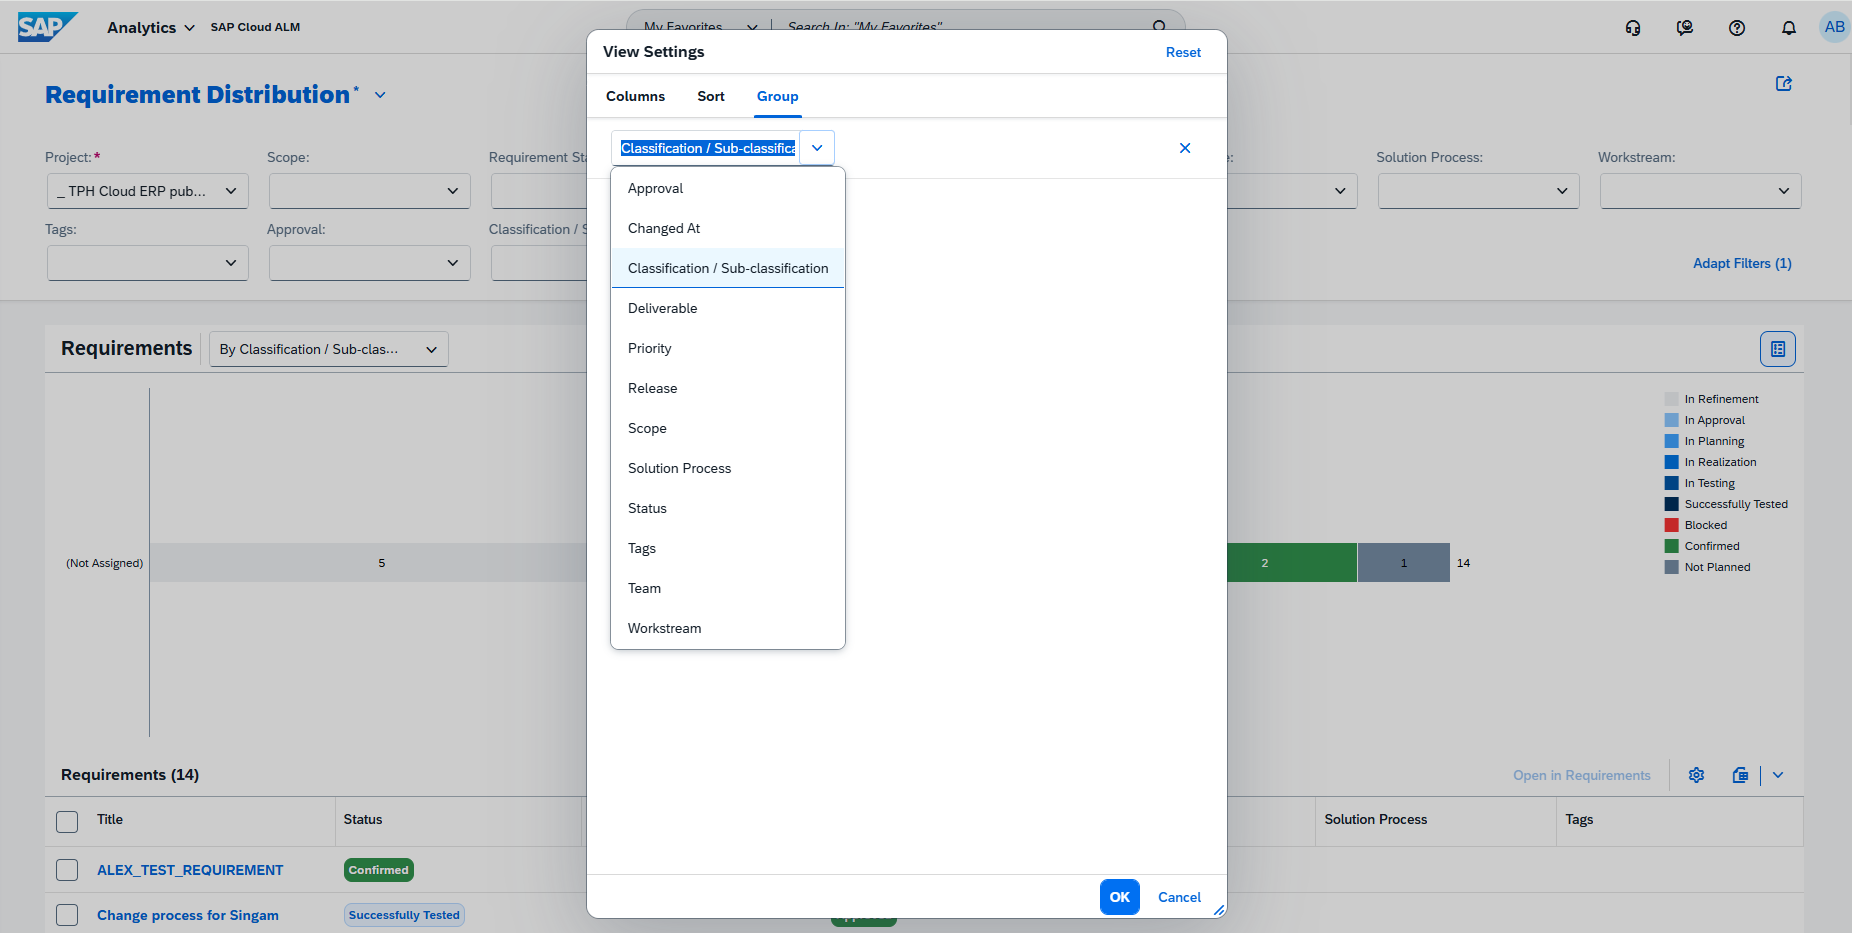1852x933 pixels.
Task: Check the select-all checkbox by Title
Action: tap(67, 822)
